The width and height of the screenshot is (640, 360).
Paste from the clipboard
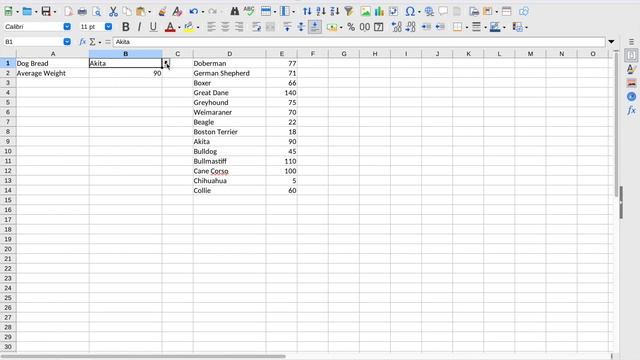click(x=140, y=11)
